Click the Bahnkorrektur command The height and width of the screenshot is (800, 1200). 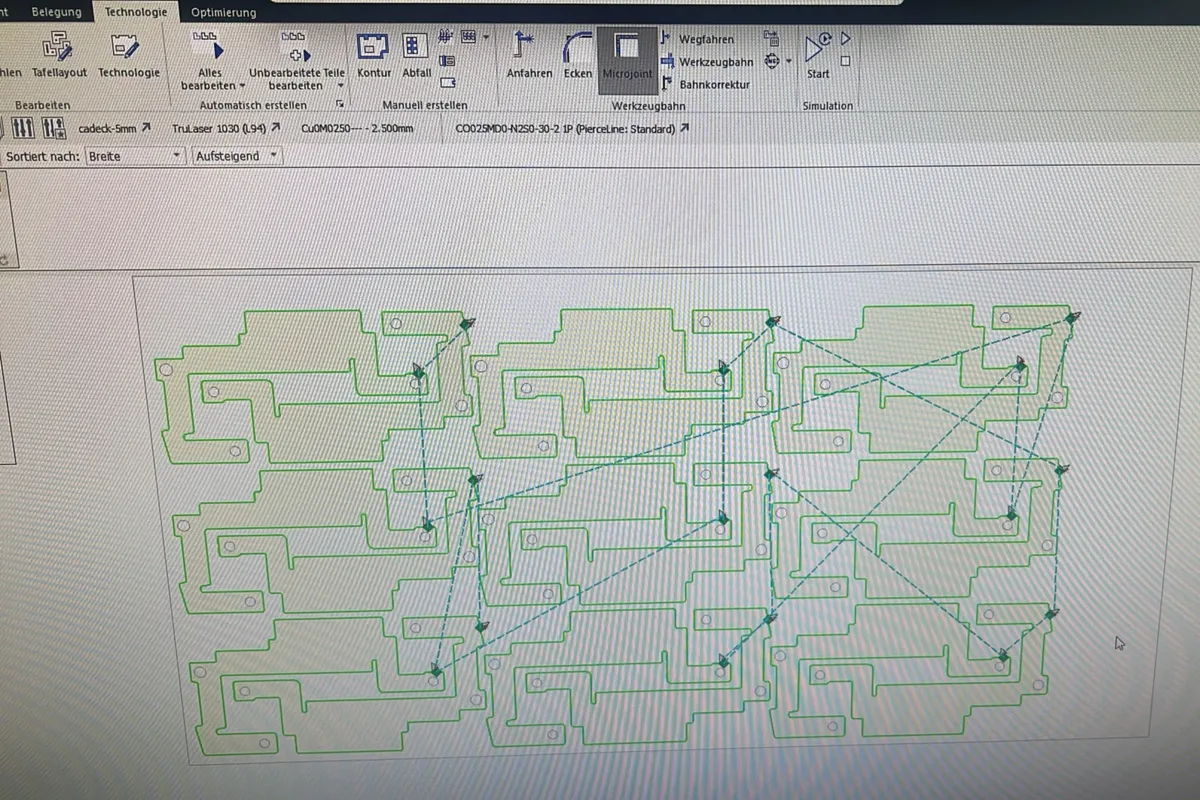pos(706,85)
